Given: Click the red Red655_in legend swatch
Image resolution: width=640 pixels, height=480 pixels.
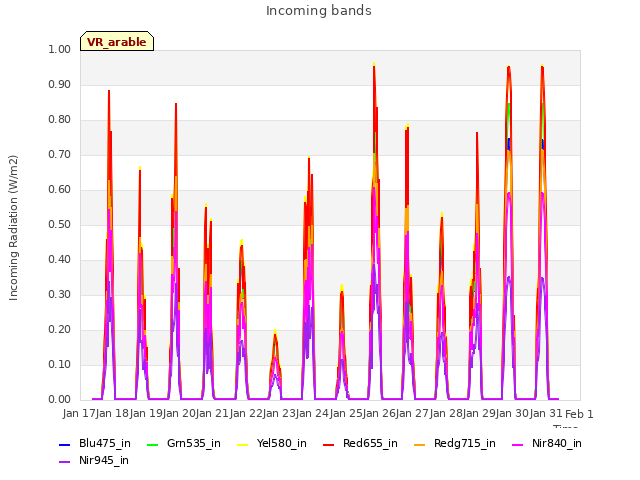Looking at the screenshot, I should tap(329, 444).
